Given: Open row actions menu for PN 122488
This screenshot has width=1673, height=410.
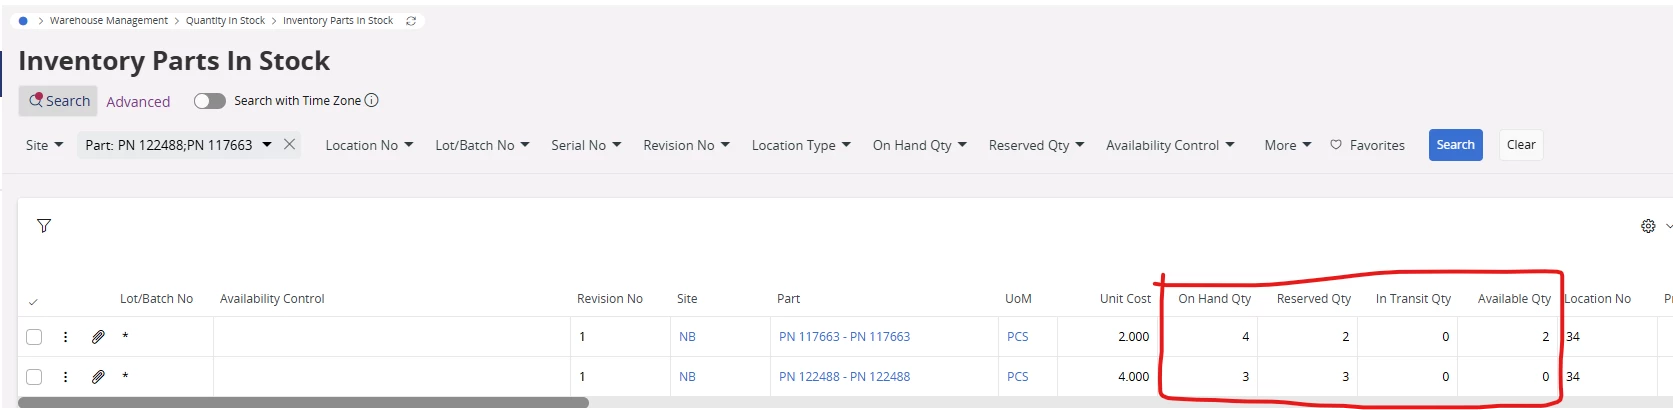Looking at the screenshot, I should (66, 377).
